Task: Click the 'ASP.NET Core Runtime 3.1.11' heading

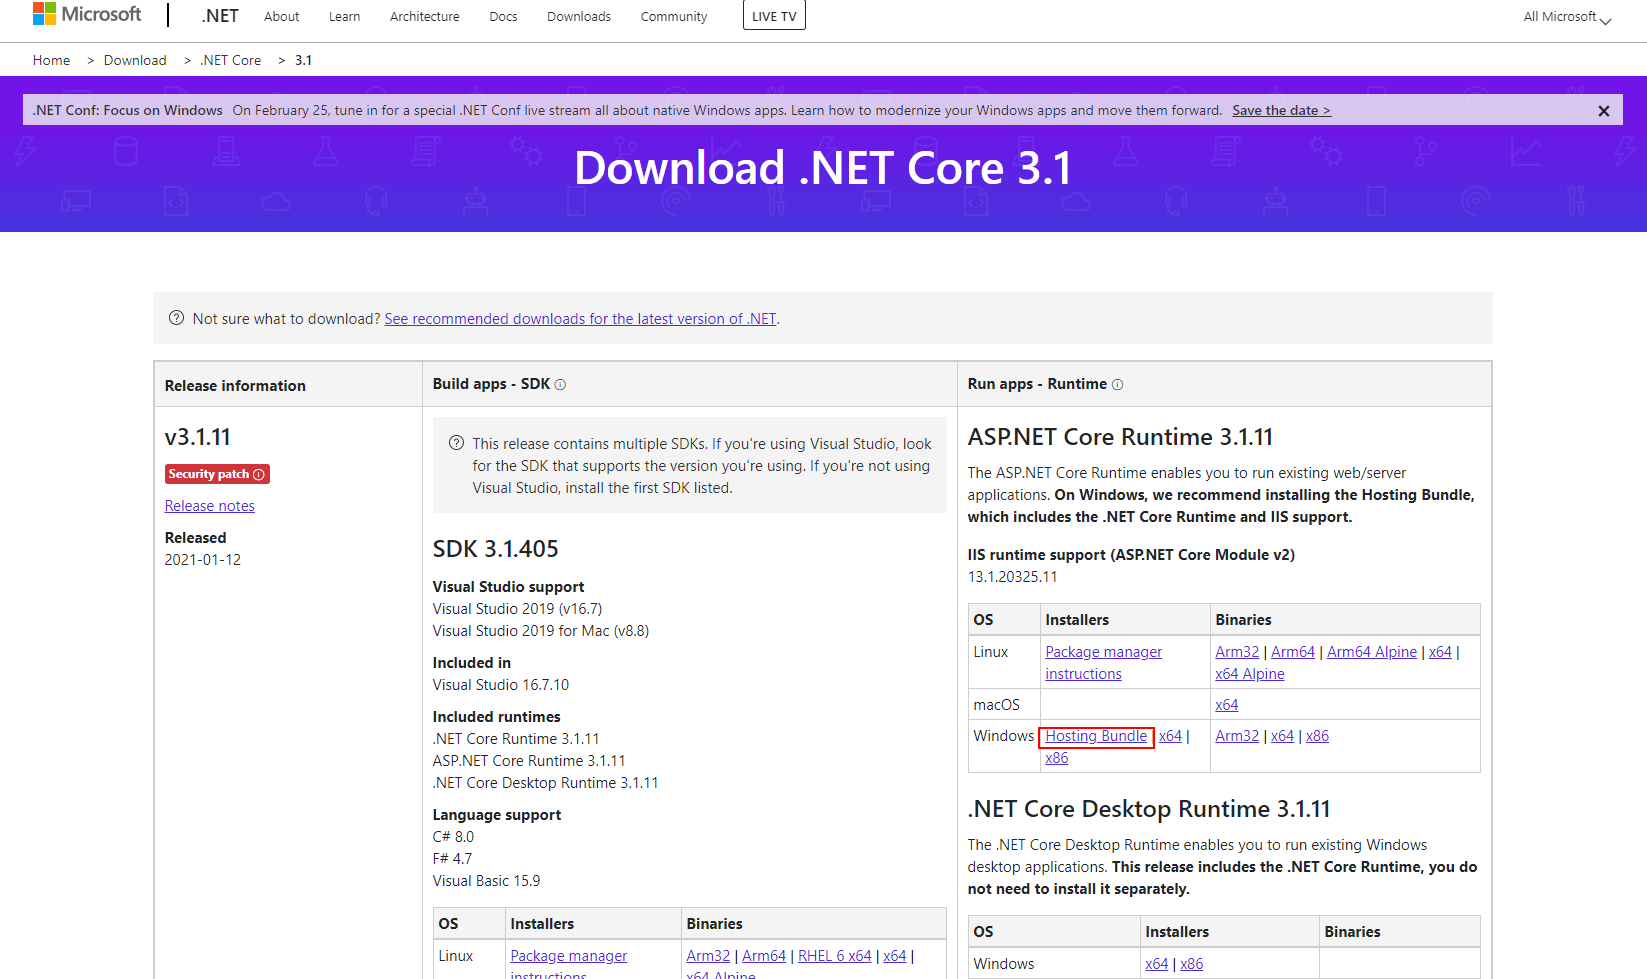Action: click(1120, 438)
